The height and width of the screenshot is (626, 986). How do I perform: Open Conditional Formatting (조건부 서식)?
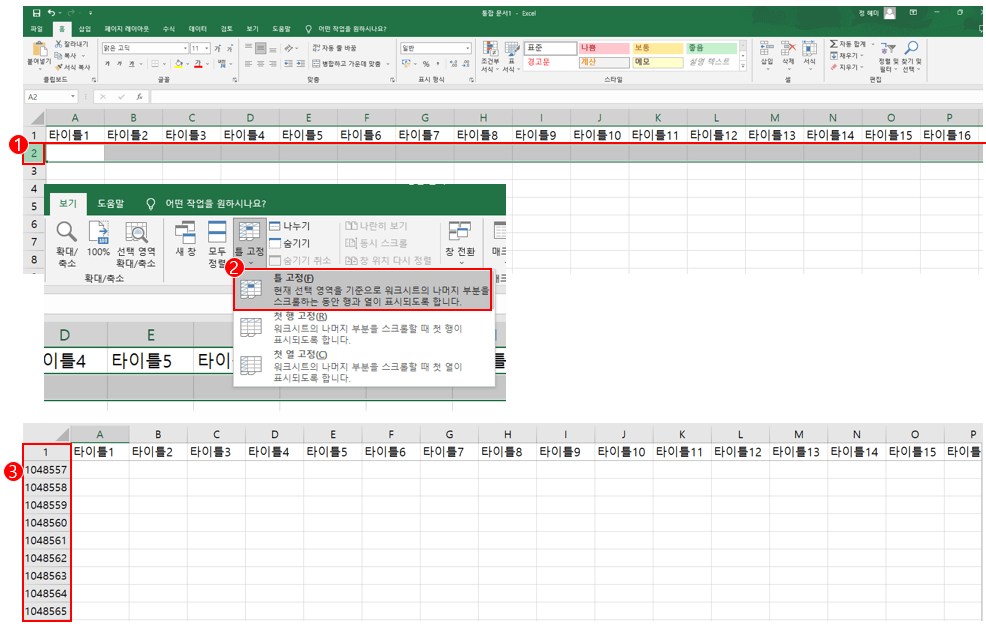[490, 57]
